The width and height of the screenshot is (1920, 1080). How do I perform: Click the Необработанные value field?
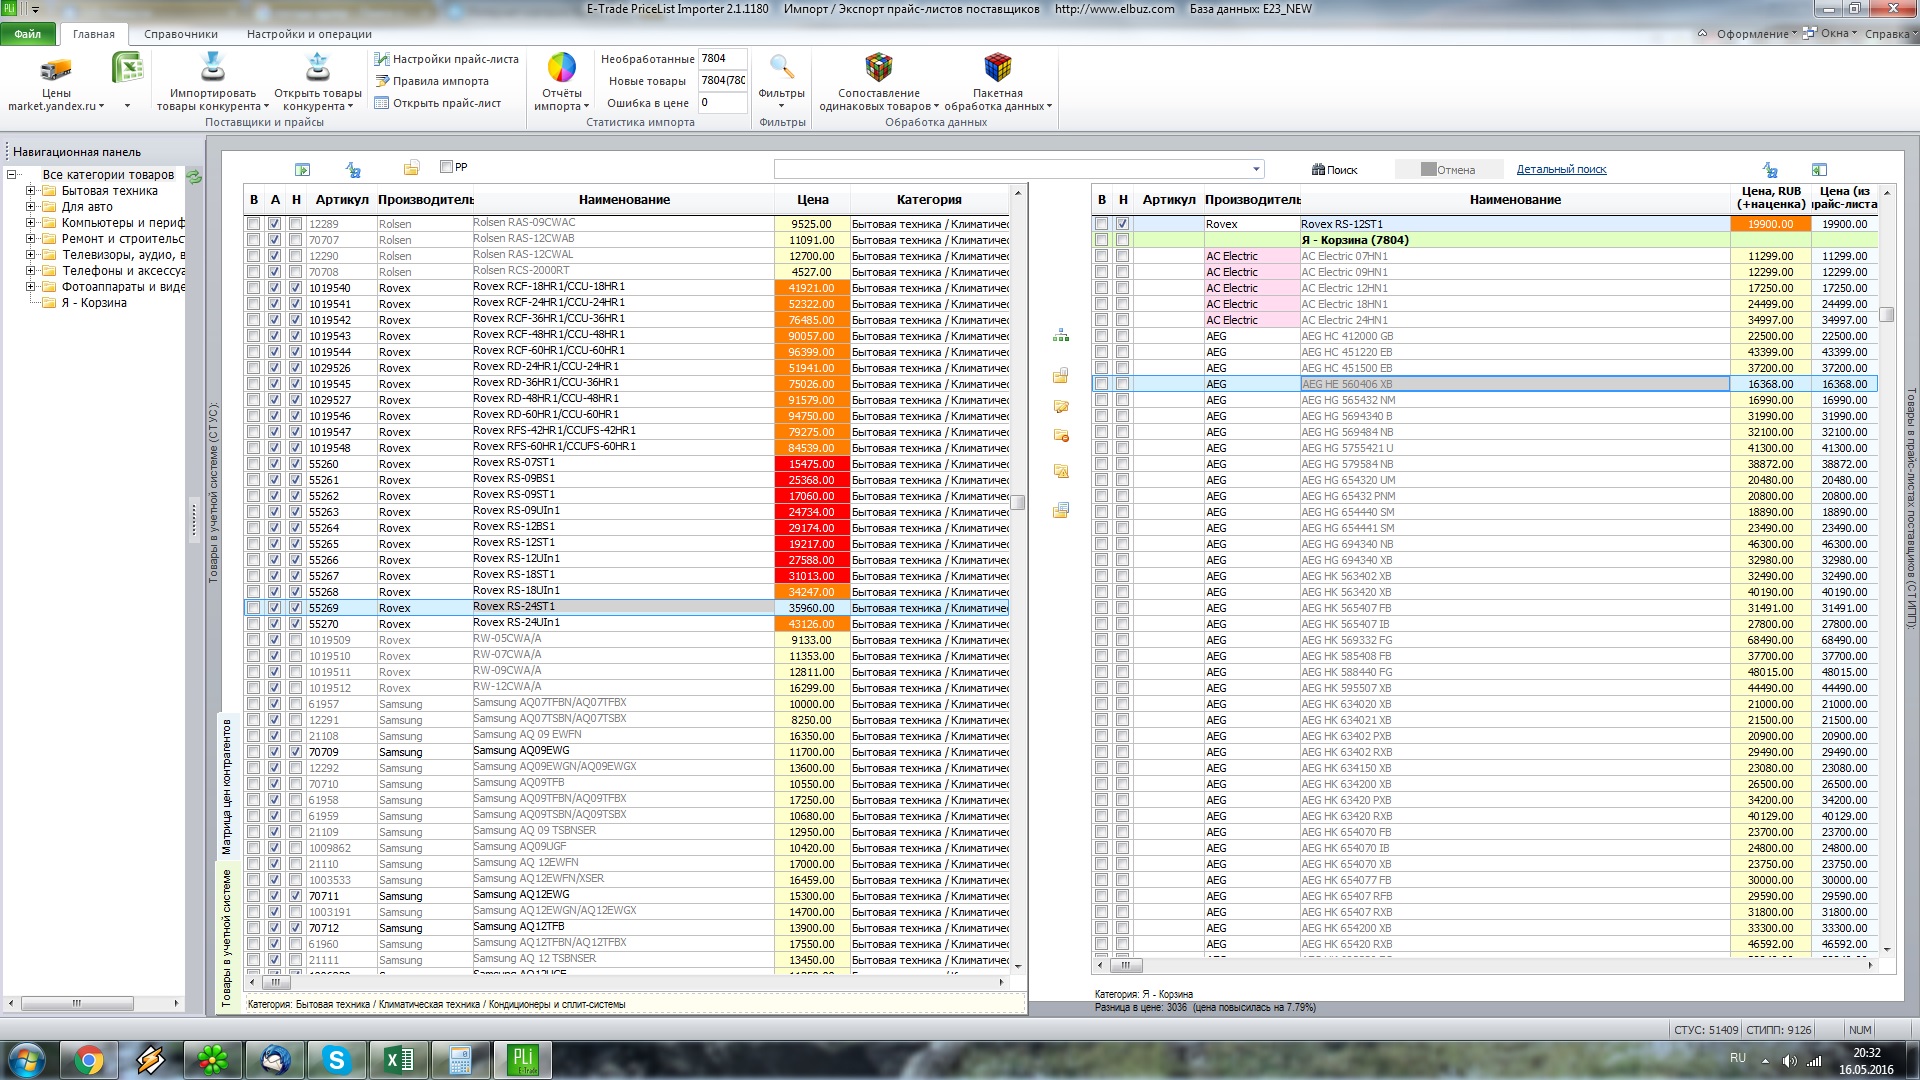click(722, 59)
